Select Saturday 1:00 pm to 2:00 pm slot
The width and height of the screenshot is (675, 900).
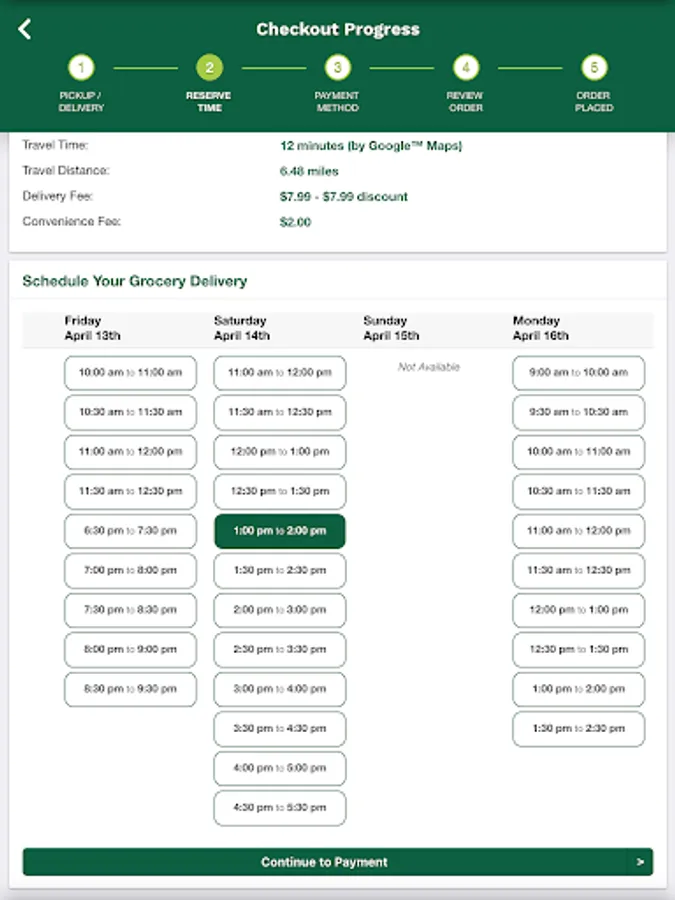coord(280,531)
